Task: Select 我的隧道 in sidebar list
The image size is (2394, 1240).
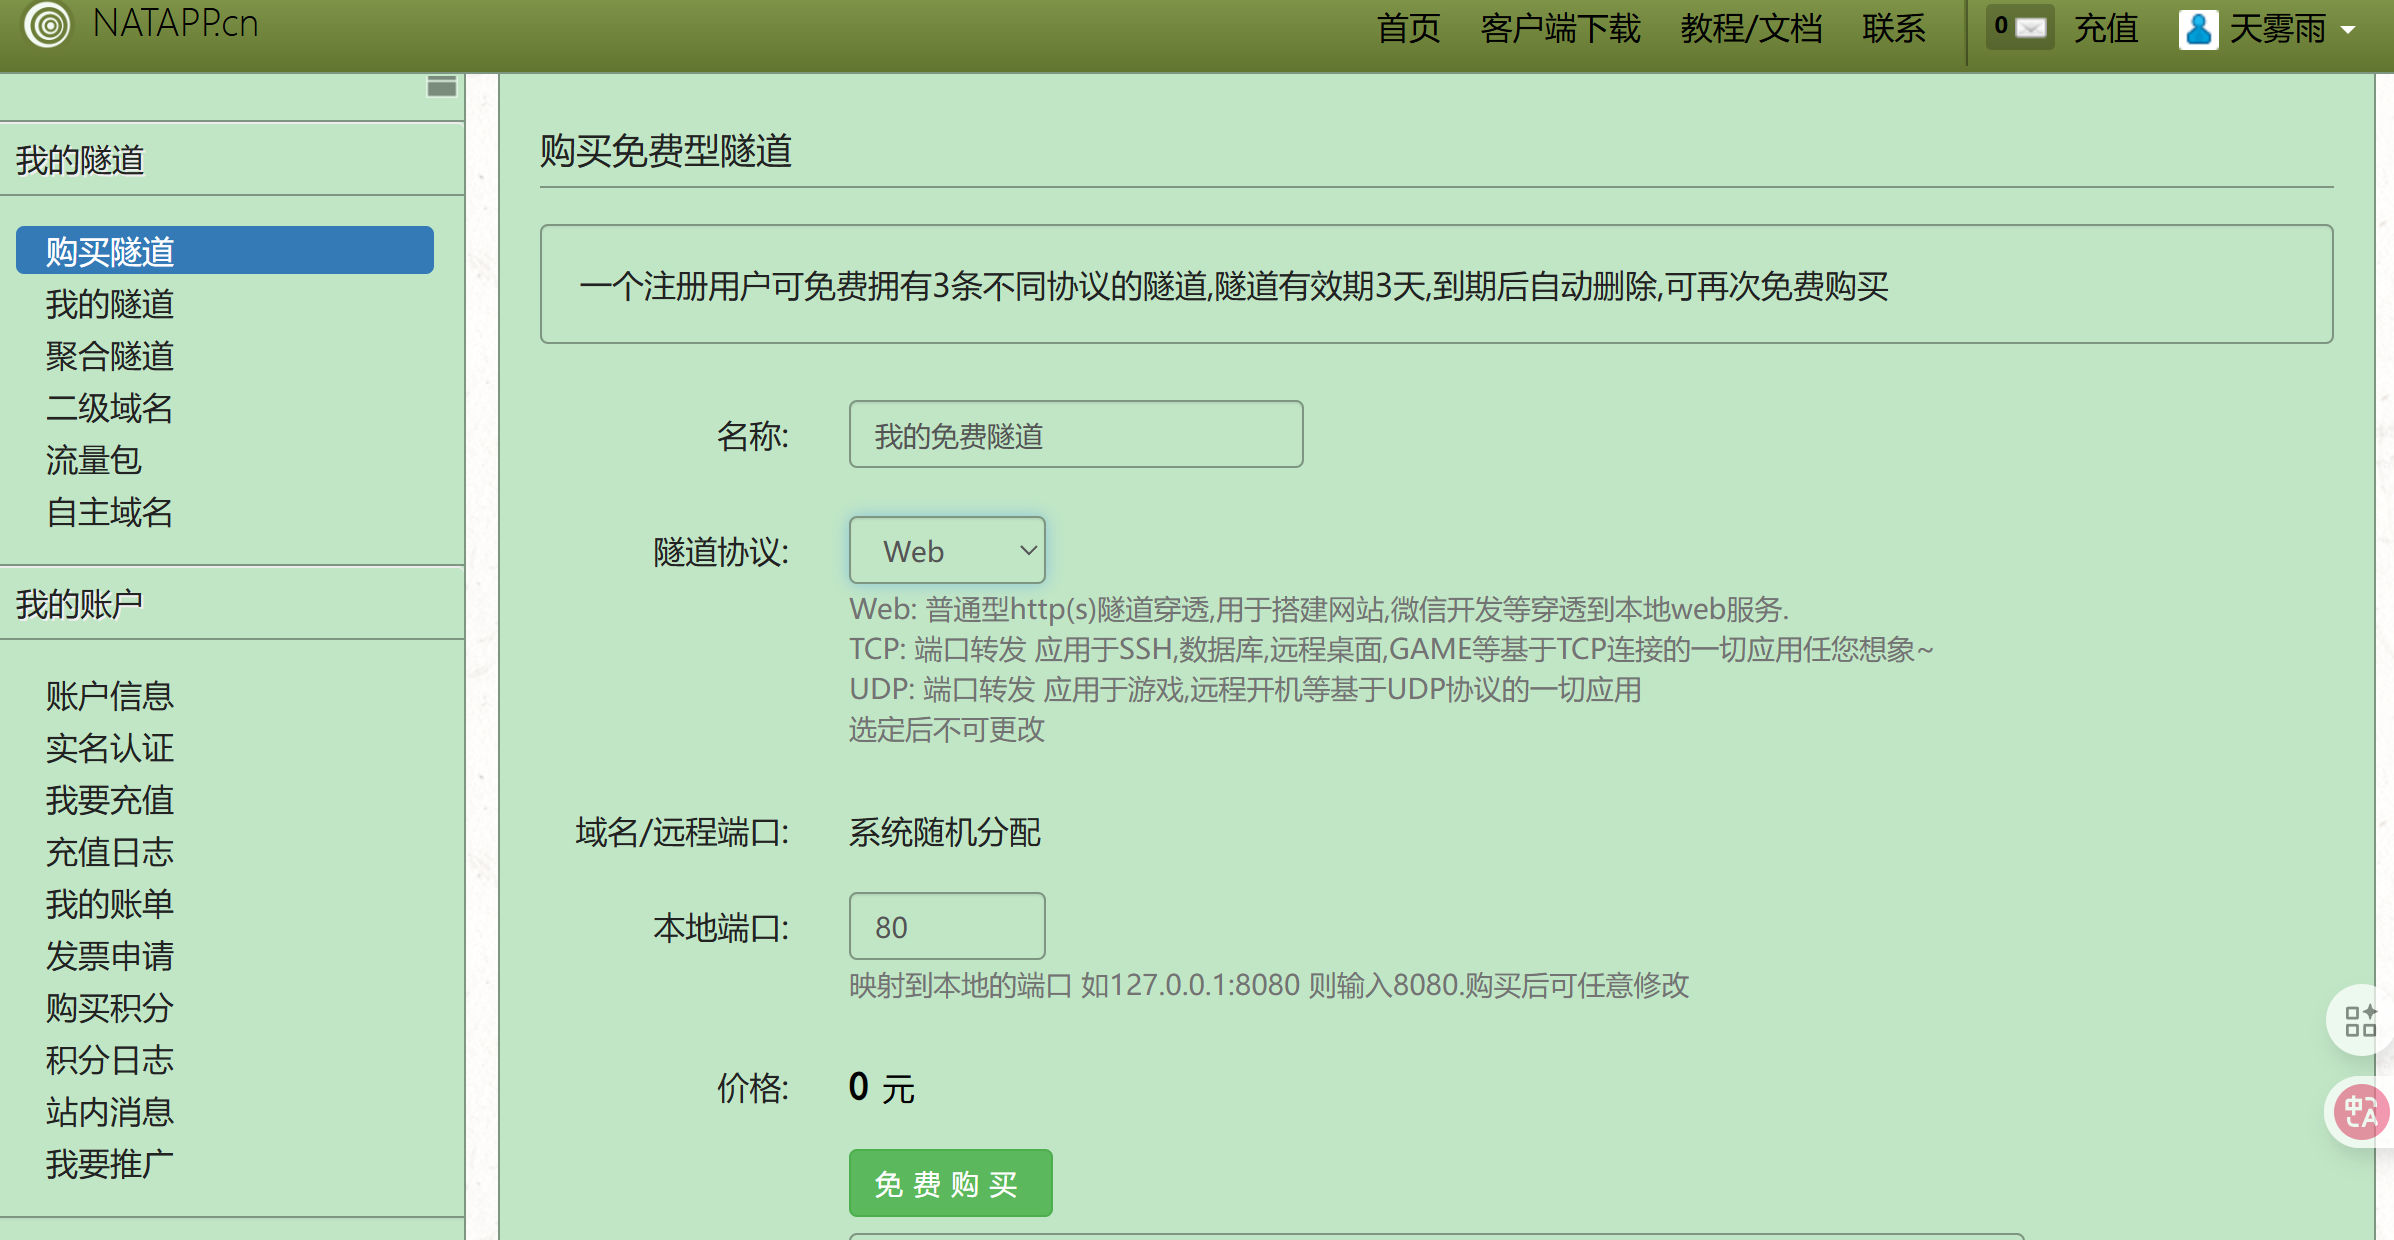Action: pyautogui.click(x=110, y=304)
